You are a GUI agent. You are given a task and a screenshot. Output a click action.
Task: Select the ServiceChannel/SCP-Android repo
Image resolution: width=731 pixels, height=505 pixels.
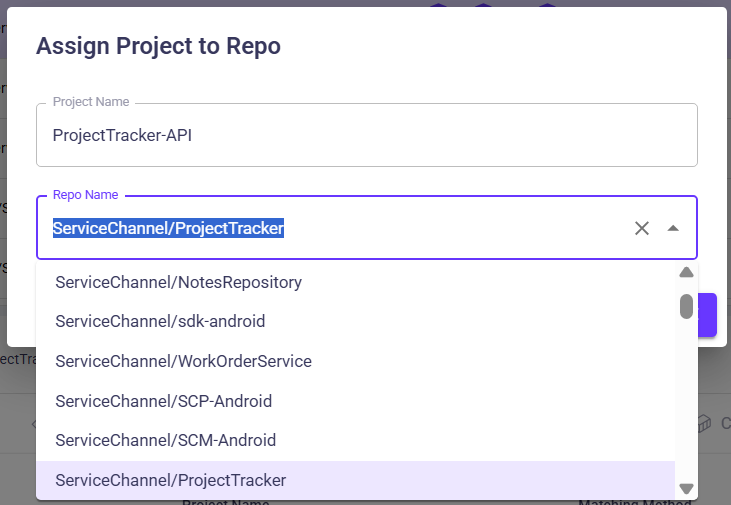[x=163, y=401]
